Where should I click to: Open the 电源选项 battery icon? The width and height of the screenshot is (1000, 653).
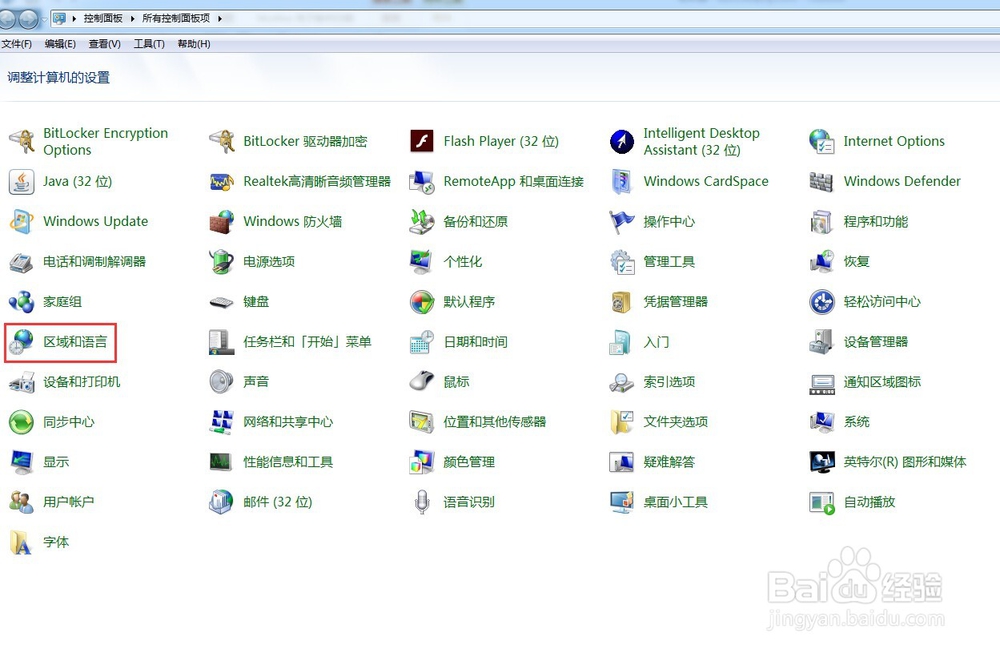[222, 261]
